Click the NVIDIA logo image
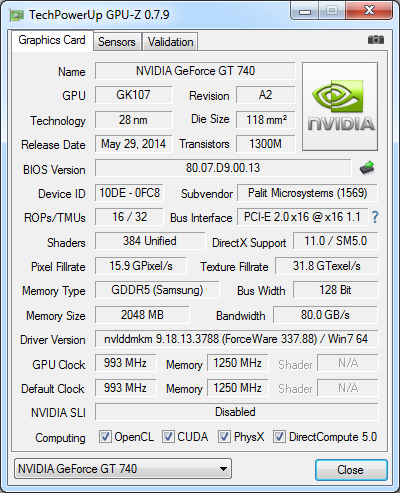The height and width of the screenshot is (493, 400). click(340, 106)
